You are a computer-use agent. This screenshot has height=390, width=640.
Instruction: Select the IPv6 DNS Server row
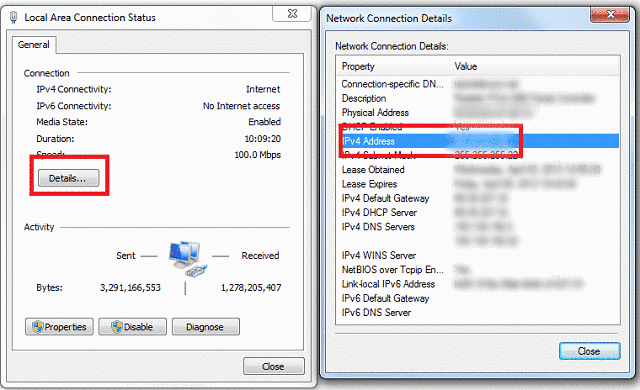point(478,312)
